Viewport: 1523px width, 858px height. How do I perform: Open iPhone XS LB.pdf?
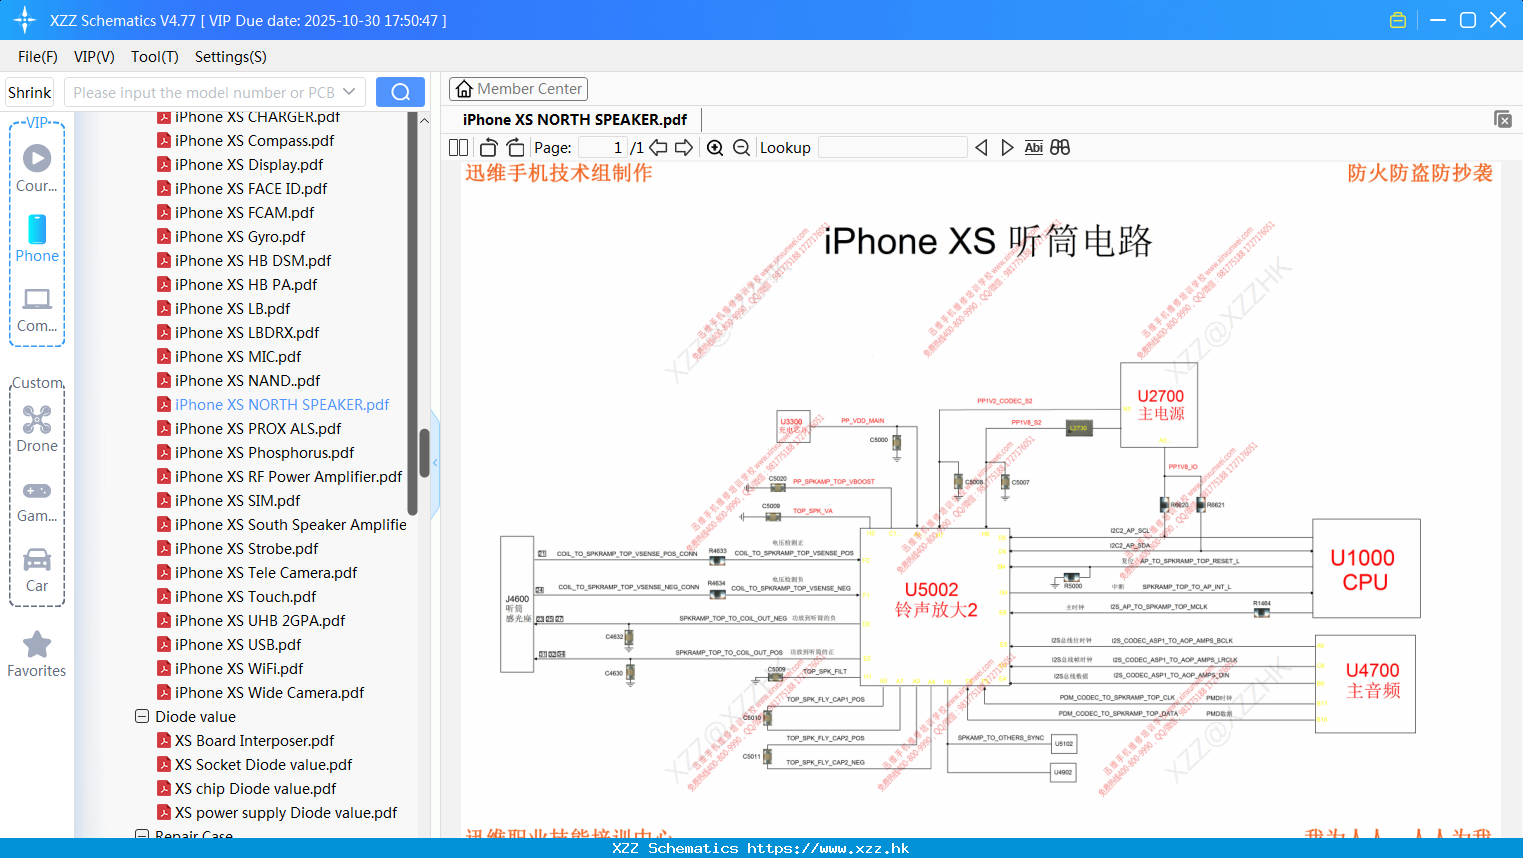pos(232,308)
